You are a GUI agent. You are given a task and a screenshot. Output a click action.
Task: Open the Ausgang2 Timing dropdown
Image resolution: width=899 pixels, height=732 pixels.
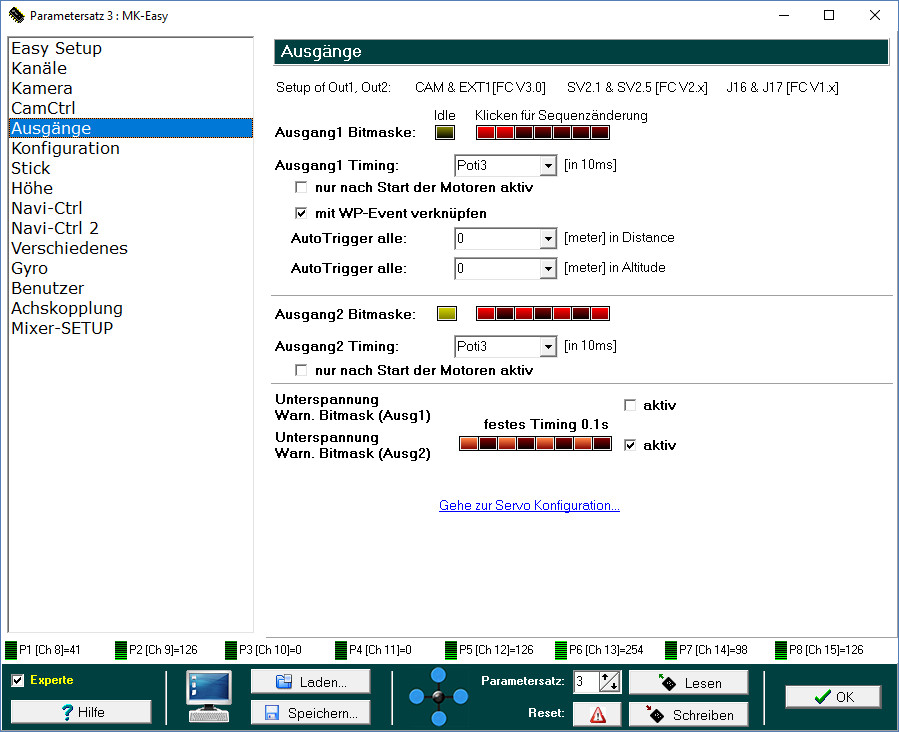[547, 347]
